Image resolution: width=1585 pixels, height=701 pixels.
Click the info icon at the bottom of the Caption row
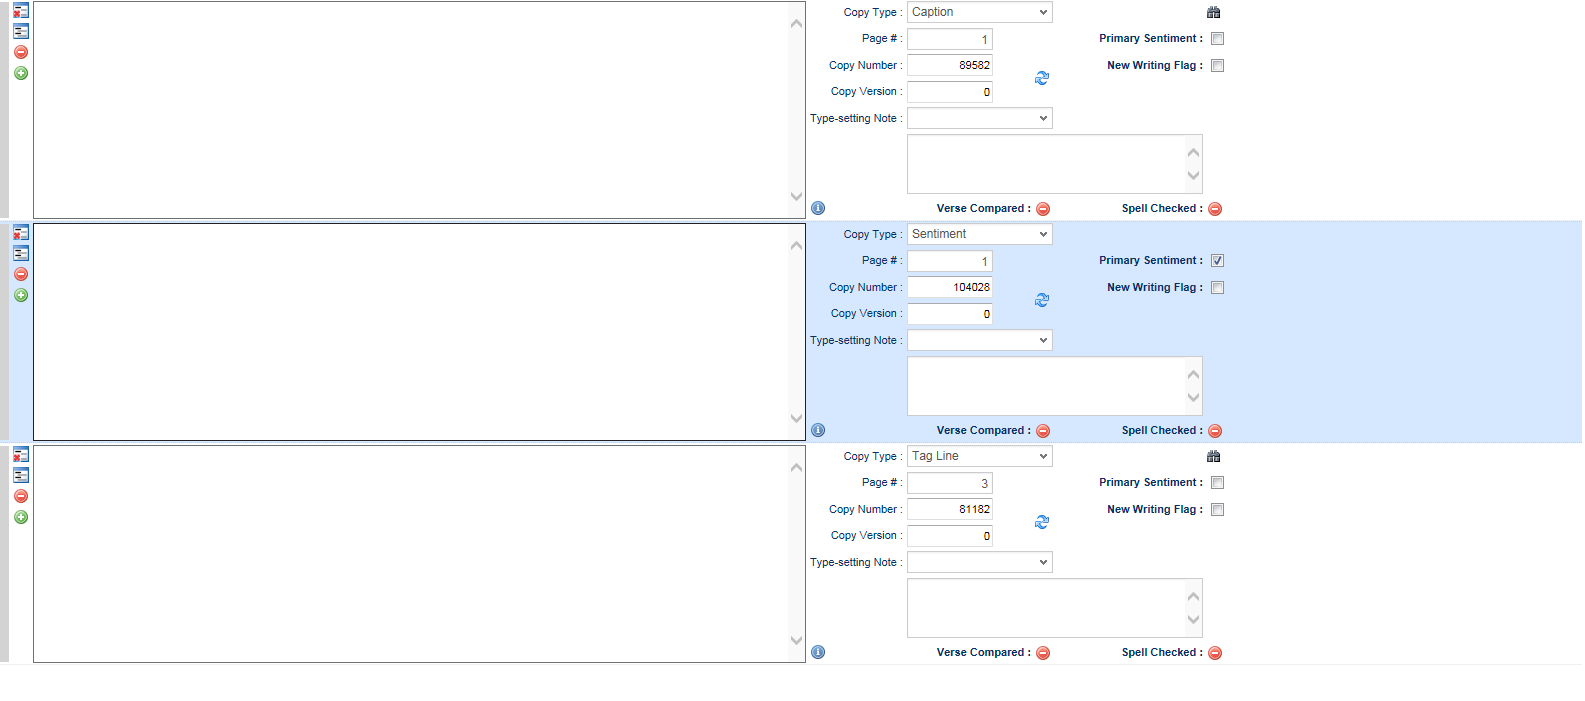(818, 208)
